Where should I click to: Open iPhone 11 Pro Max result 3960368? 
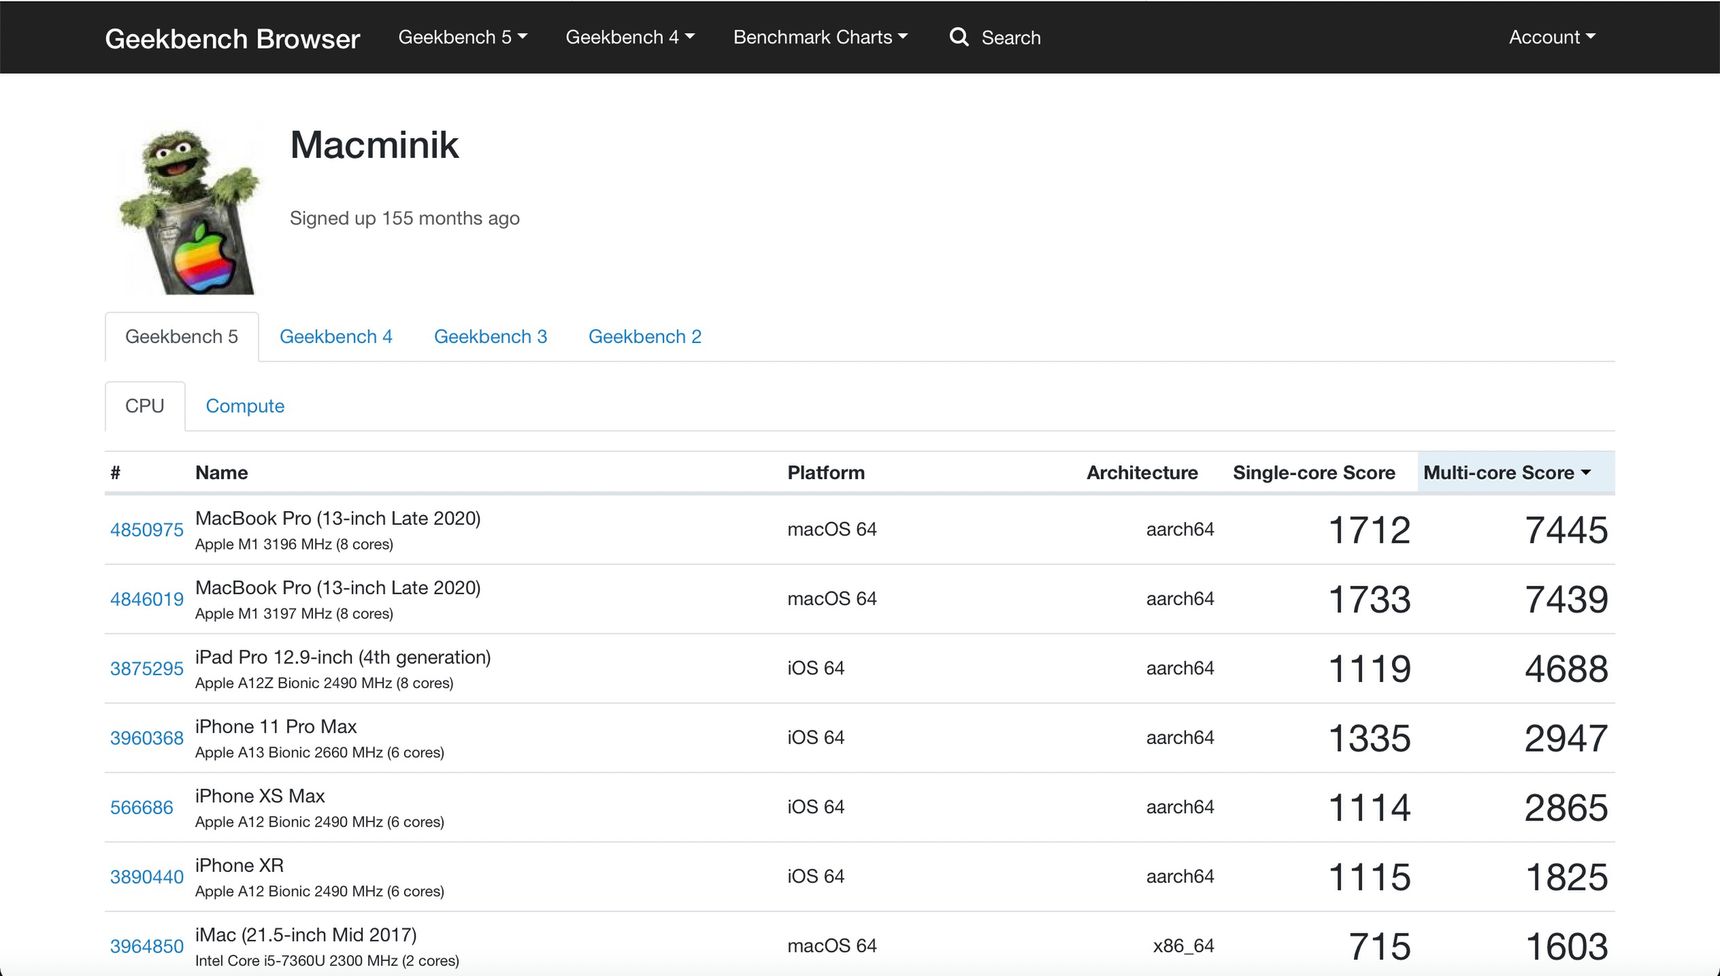tap(147, 738)
